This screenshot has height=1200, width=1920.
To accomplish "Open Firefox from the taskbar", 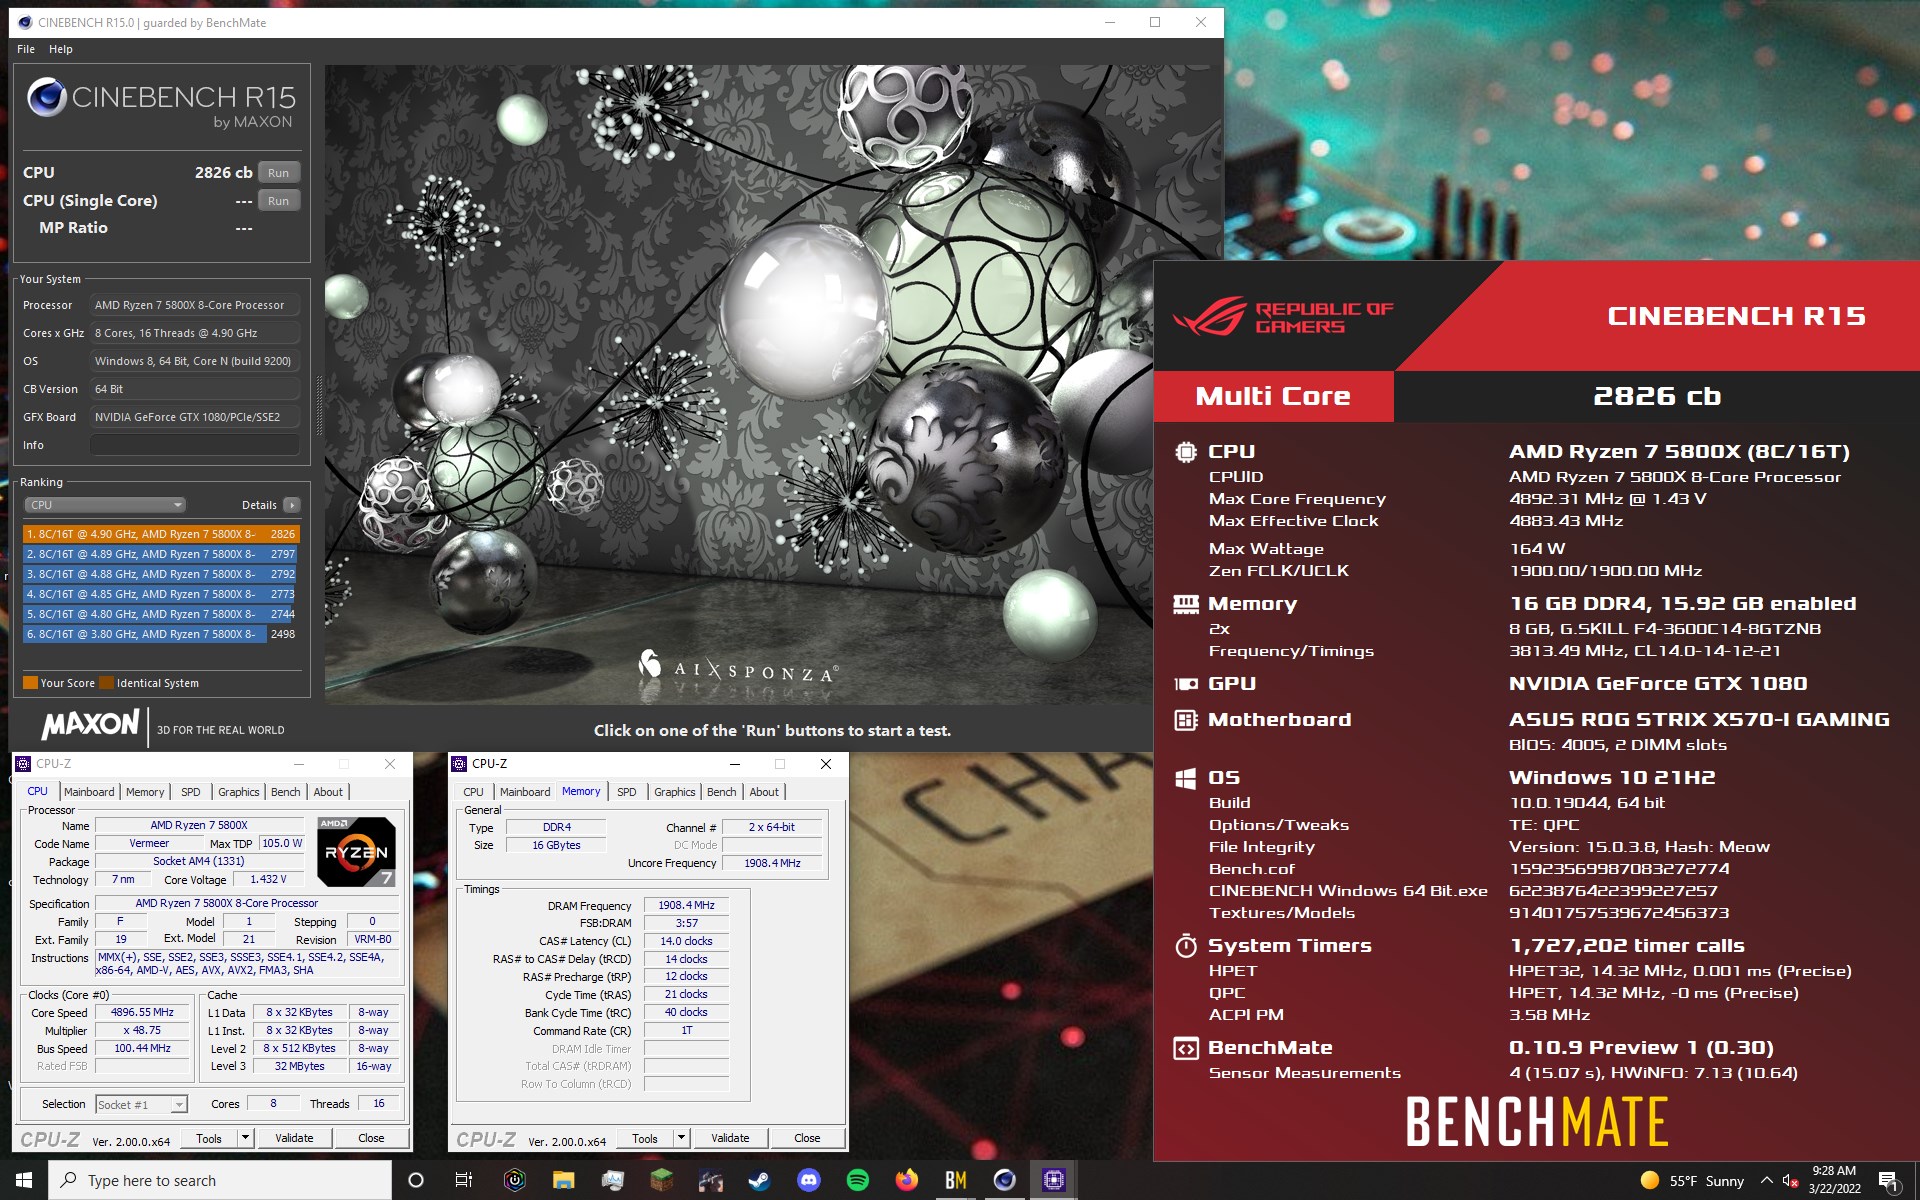I will [x=906, y=1180].
